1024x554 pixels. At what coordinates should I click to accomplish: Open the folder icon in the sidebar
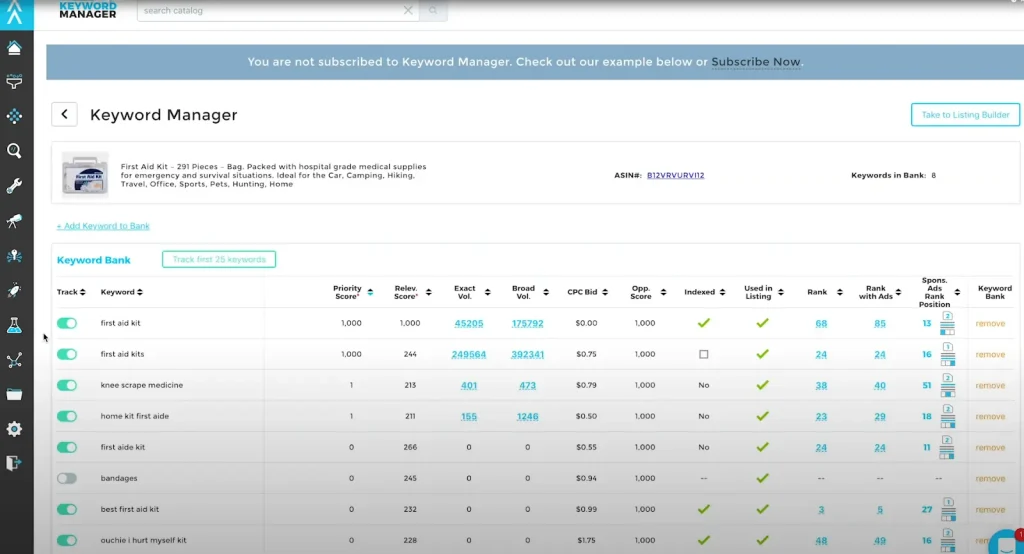tap(14, 395)
